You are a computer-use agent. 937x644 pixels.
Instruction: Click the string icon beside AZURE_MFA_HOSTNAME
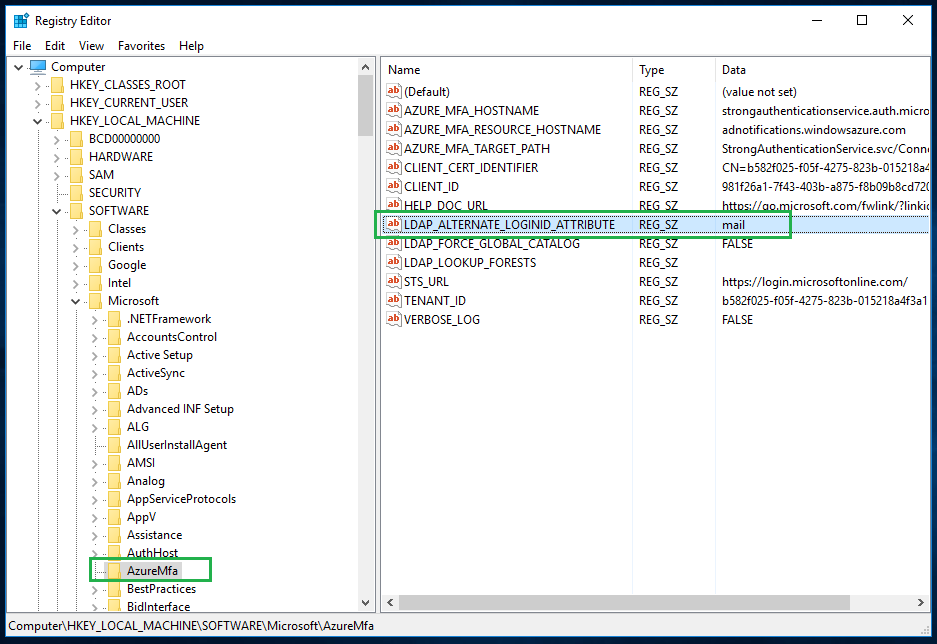coord(394,111)
